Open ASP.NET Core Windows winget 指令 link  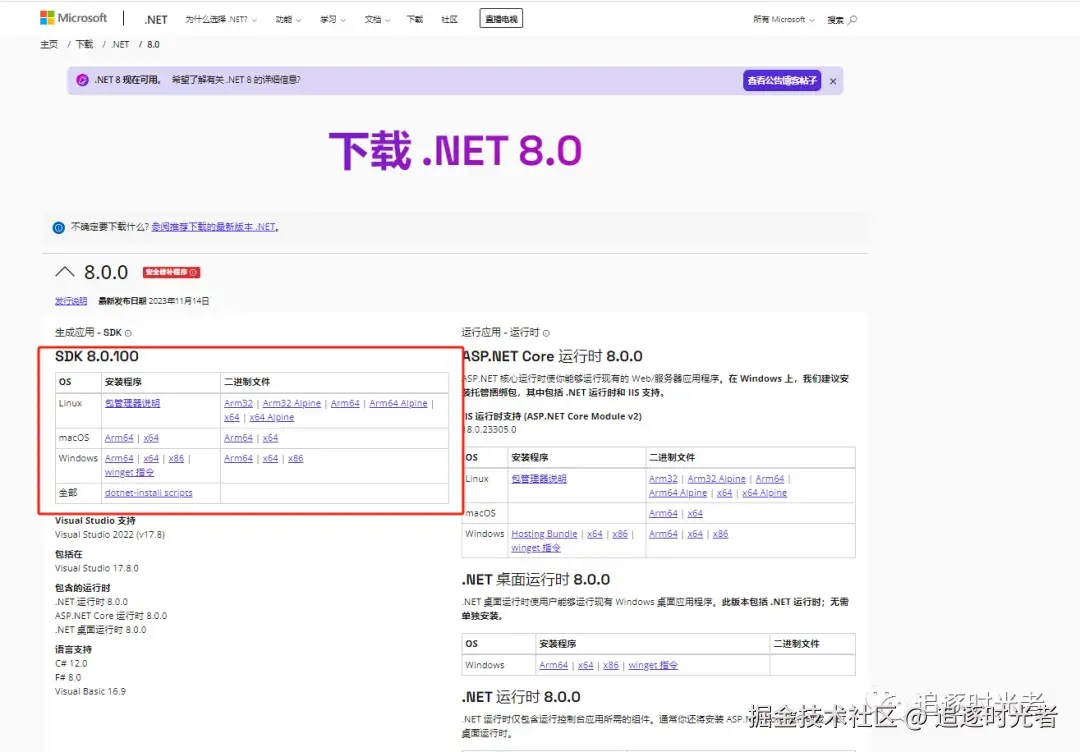536,548
